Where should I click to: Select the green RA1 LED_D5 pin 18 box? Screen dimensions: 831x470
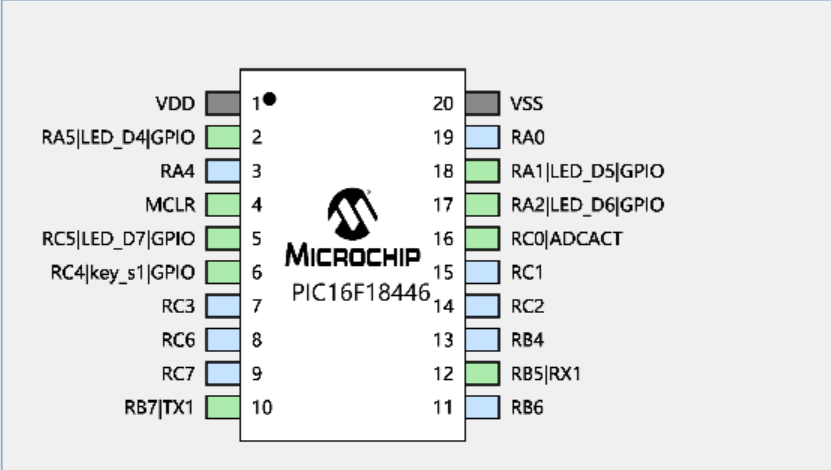483,171
